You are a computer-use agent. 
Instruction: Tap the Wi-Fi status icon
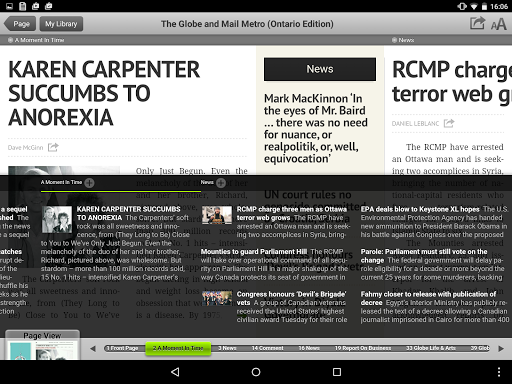[474, 6]
